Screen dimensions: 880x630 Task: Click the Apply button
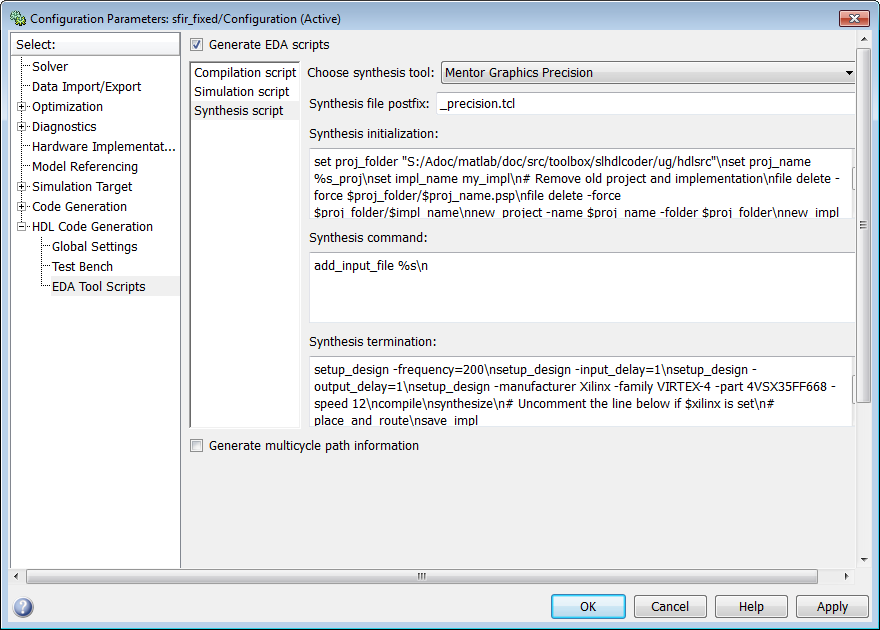(832, 606)
